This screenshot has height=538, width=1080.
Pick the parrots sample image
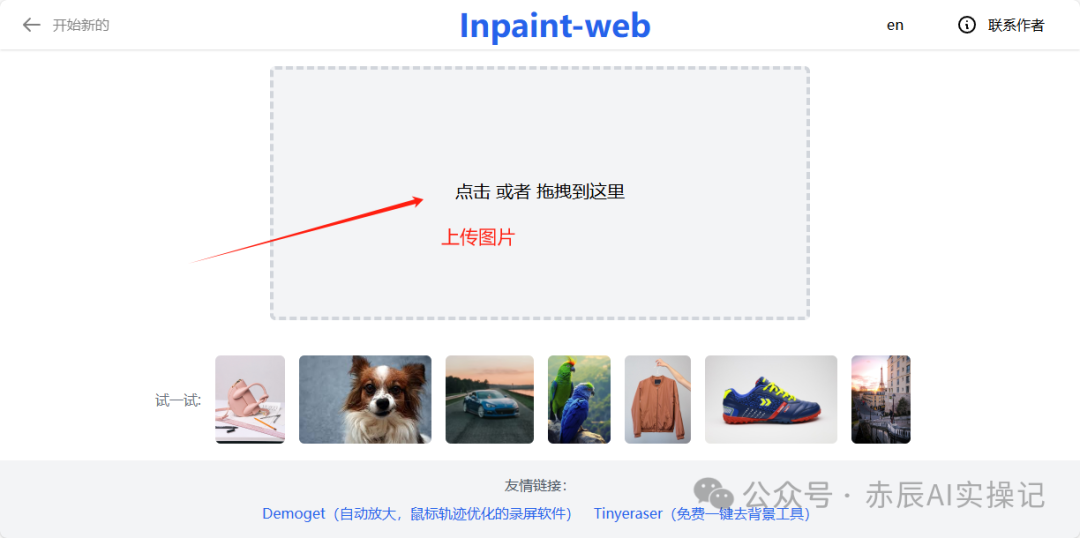pos(579,400)
